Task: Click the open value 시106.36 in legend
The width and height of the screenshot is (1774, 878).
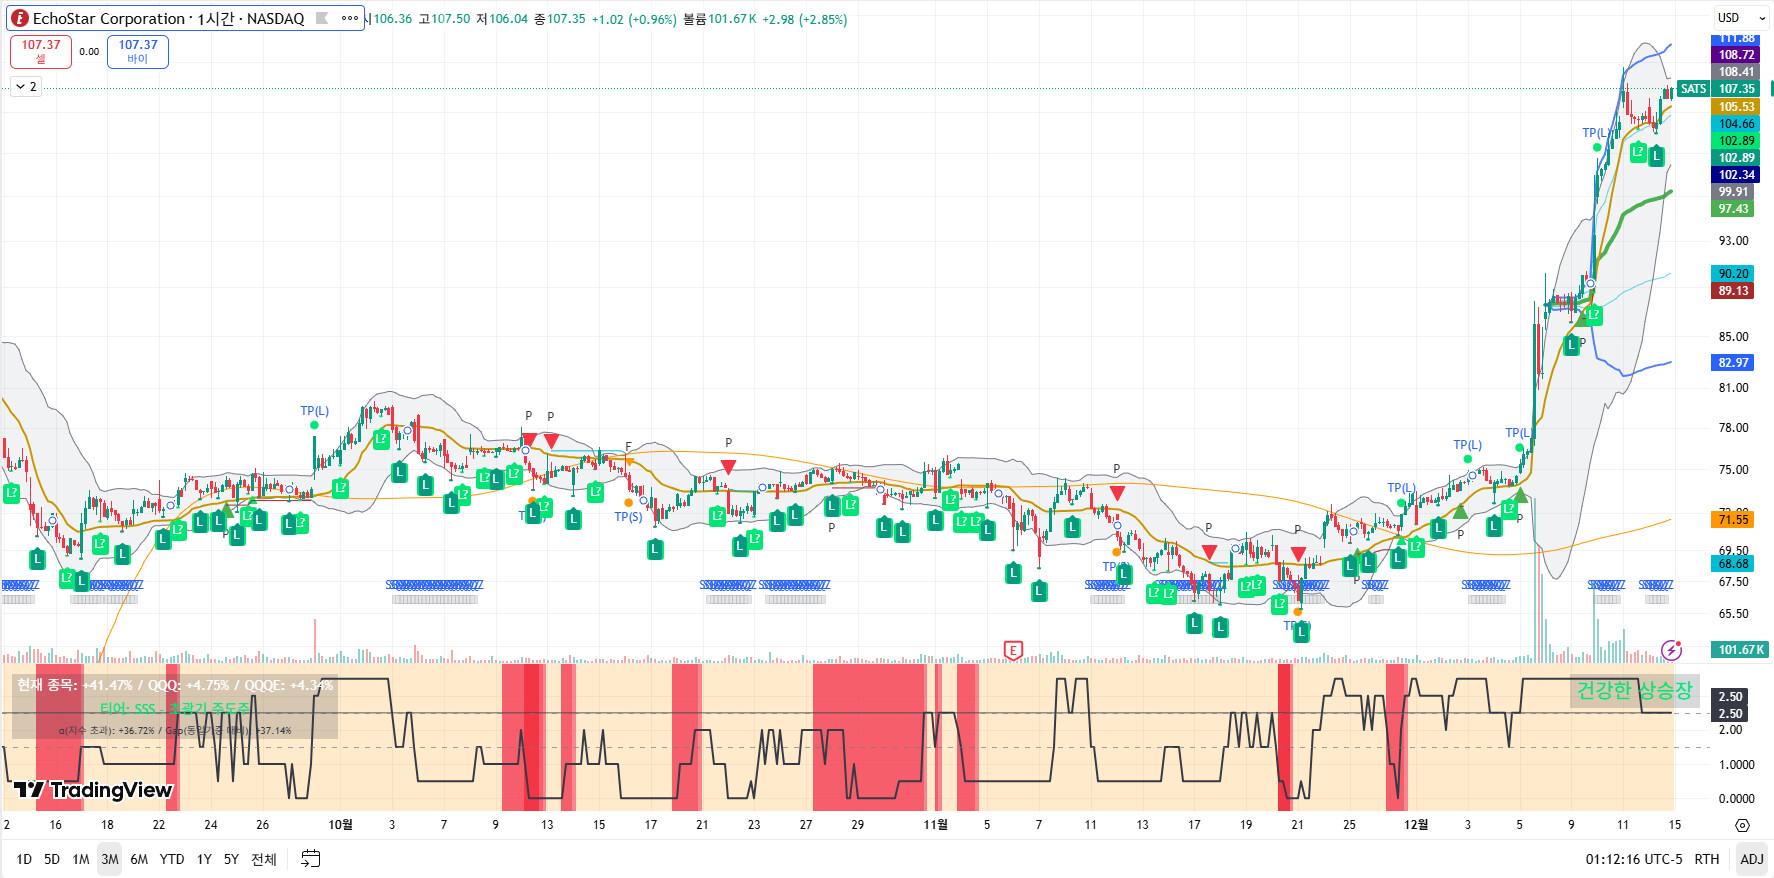Action: coord(390,19)
